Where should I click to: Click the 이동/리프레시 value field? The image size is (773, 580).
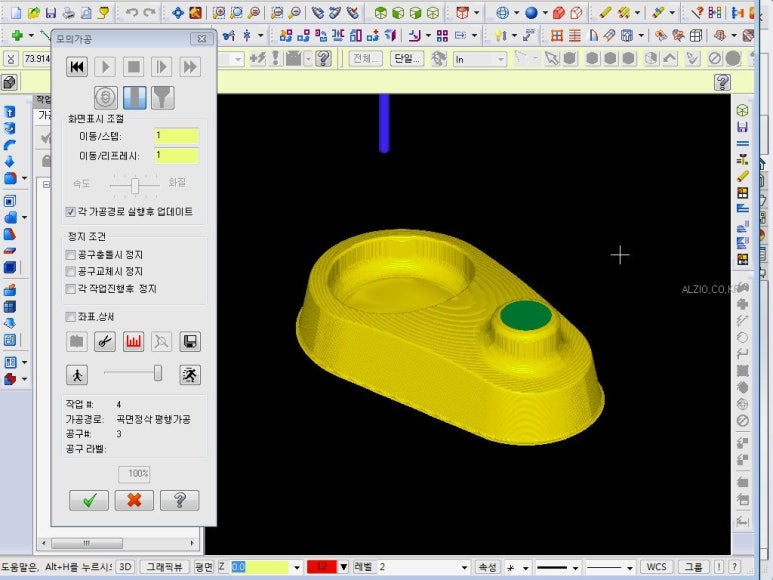coord(176,156)
